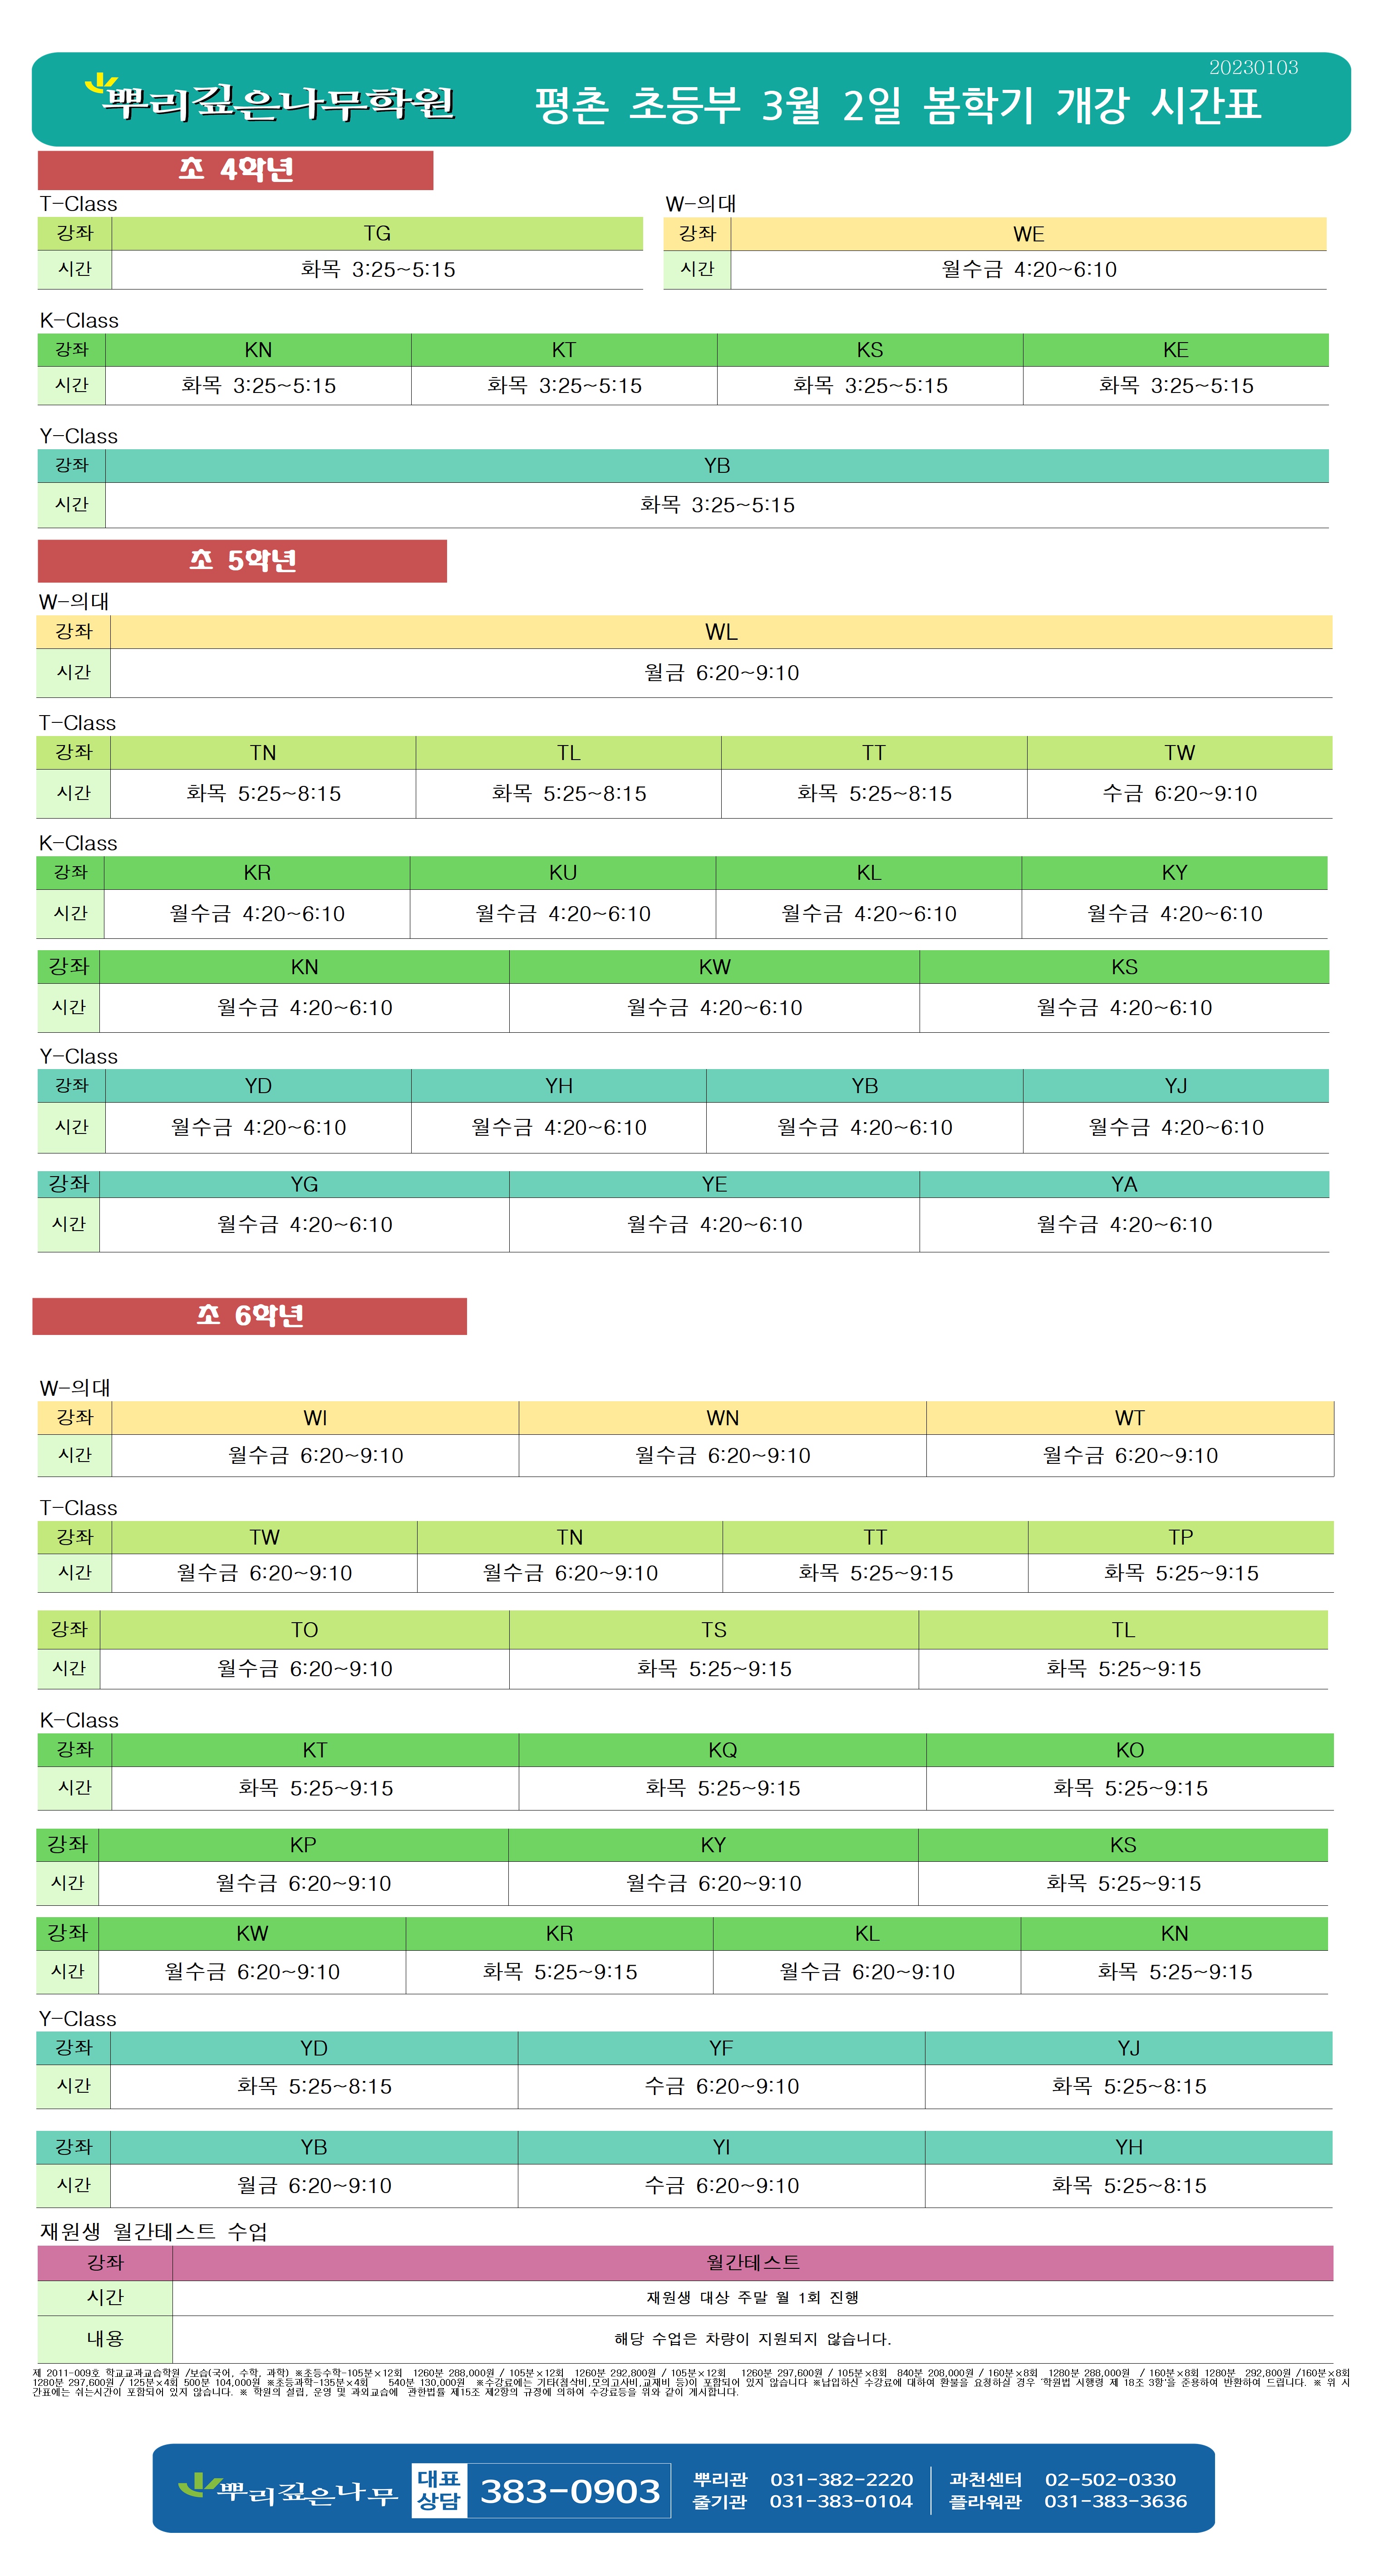Click the main phone number 383-0903

point(569,2490)
